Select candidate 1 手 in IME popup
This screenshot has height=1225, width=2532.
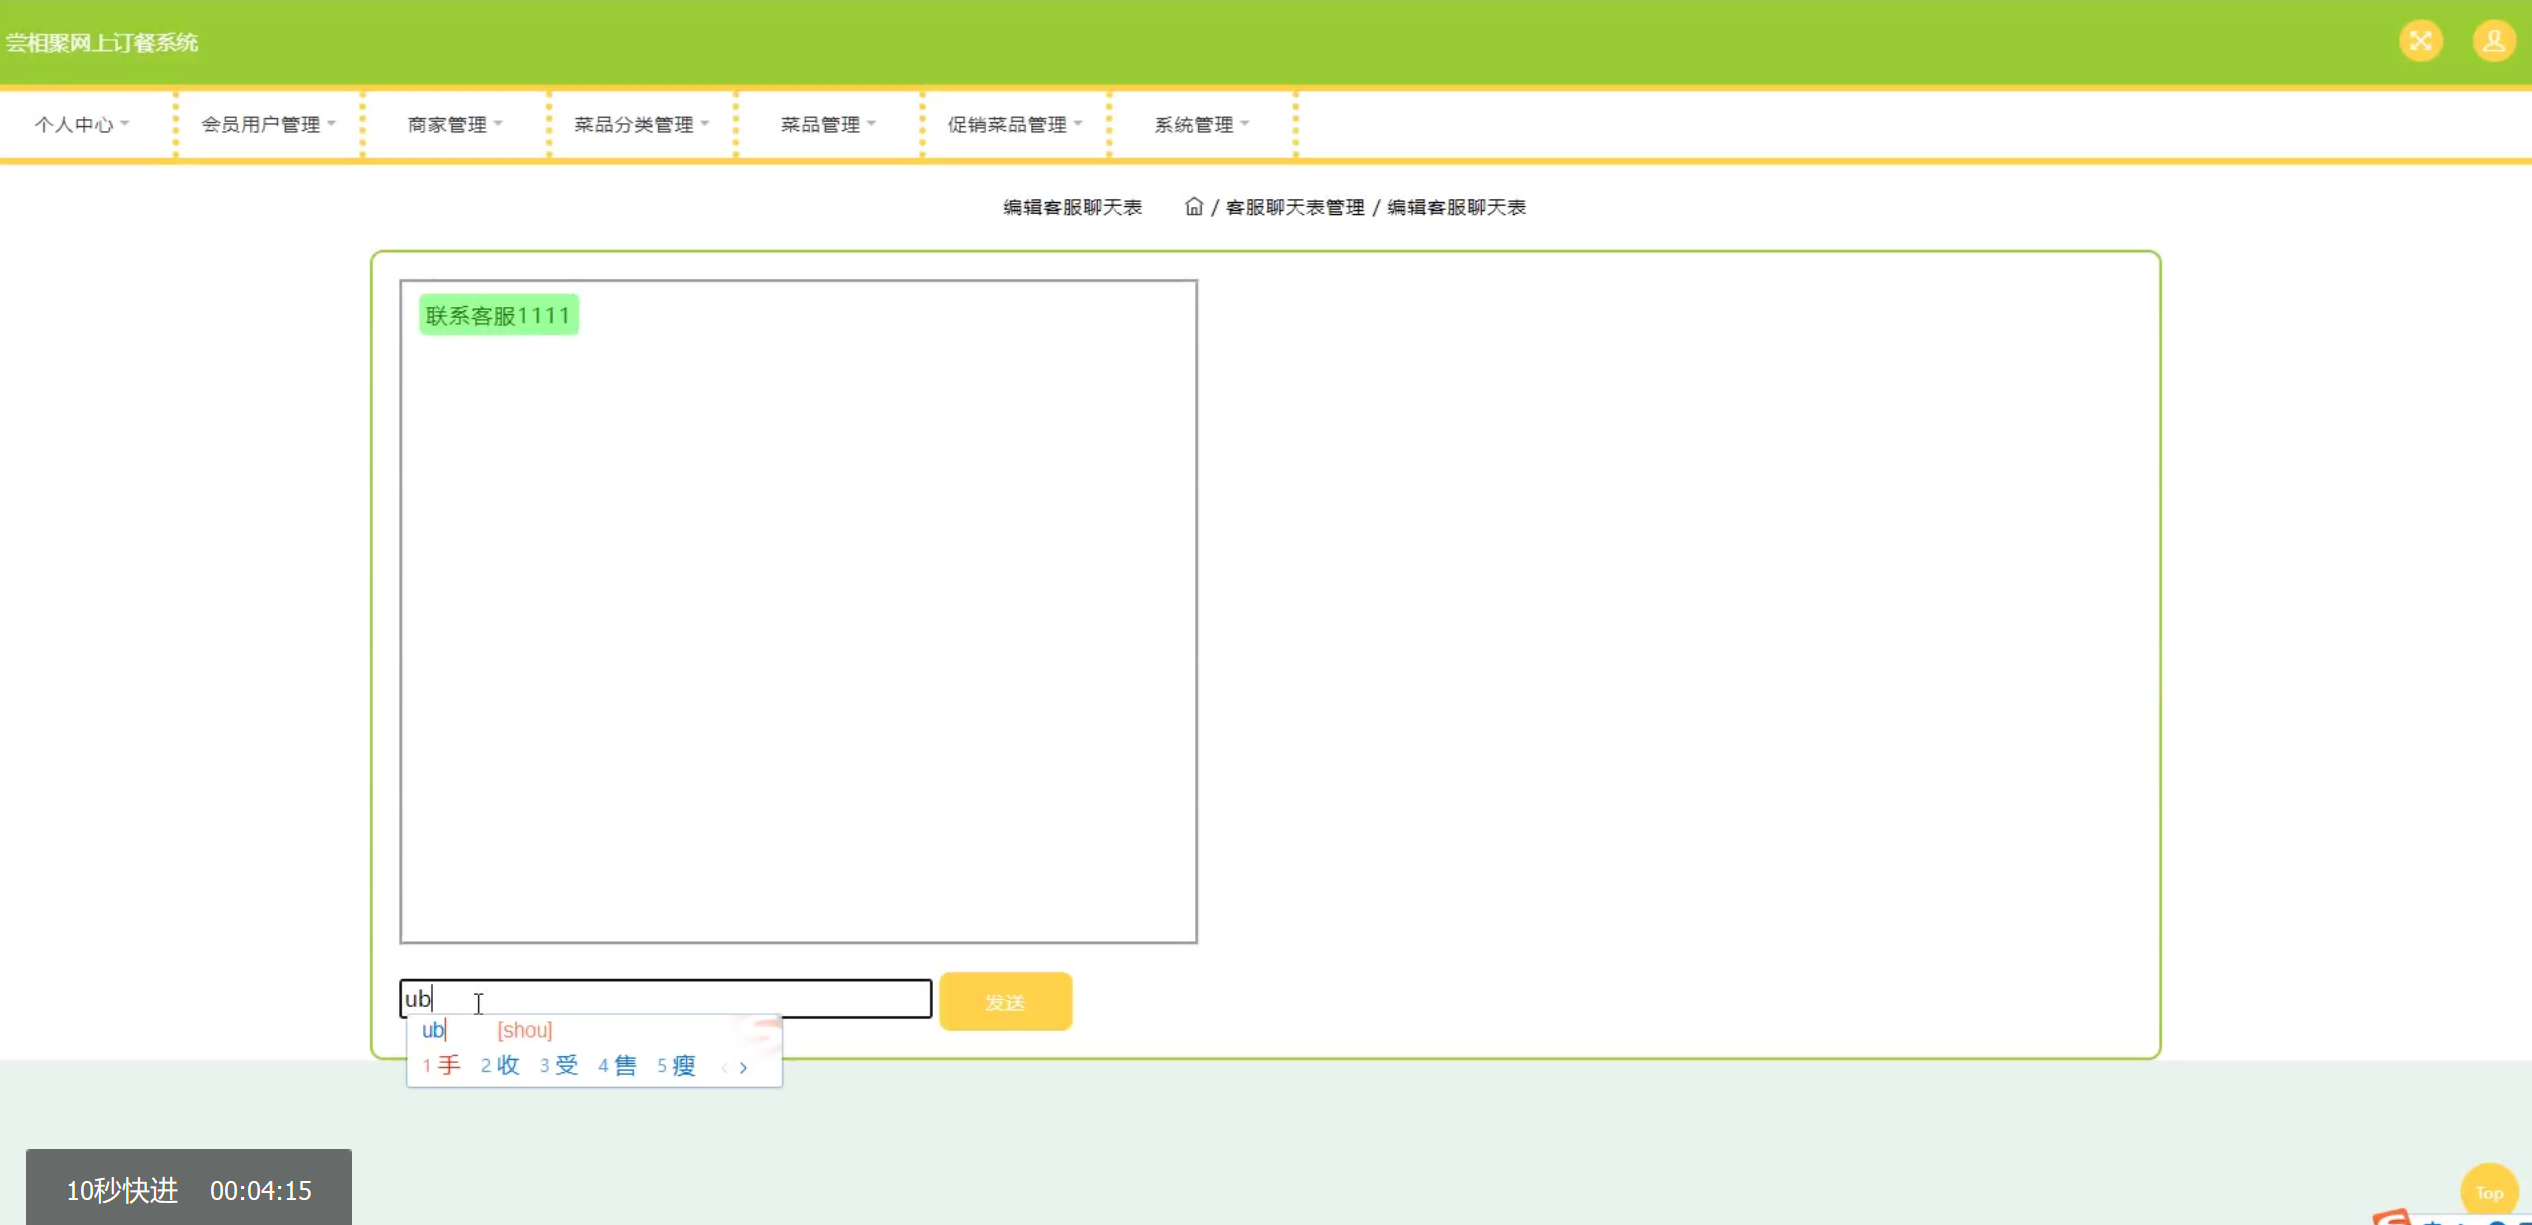(x=441, y=1065)
